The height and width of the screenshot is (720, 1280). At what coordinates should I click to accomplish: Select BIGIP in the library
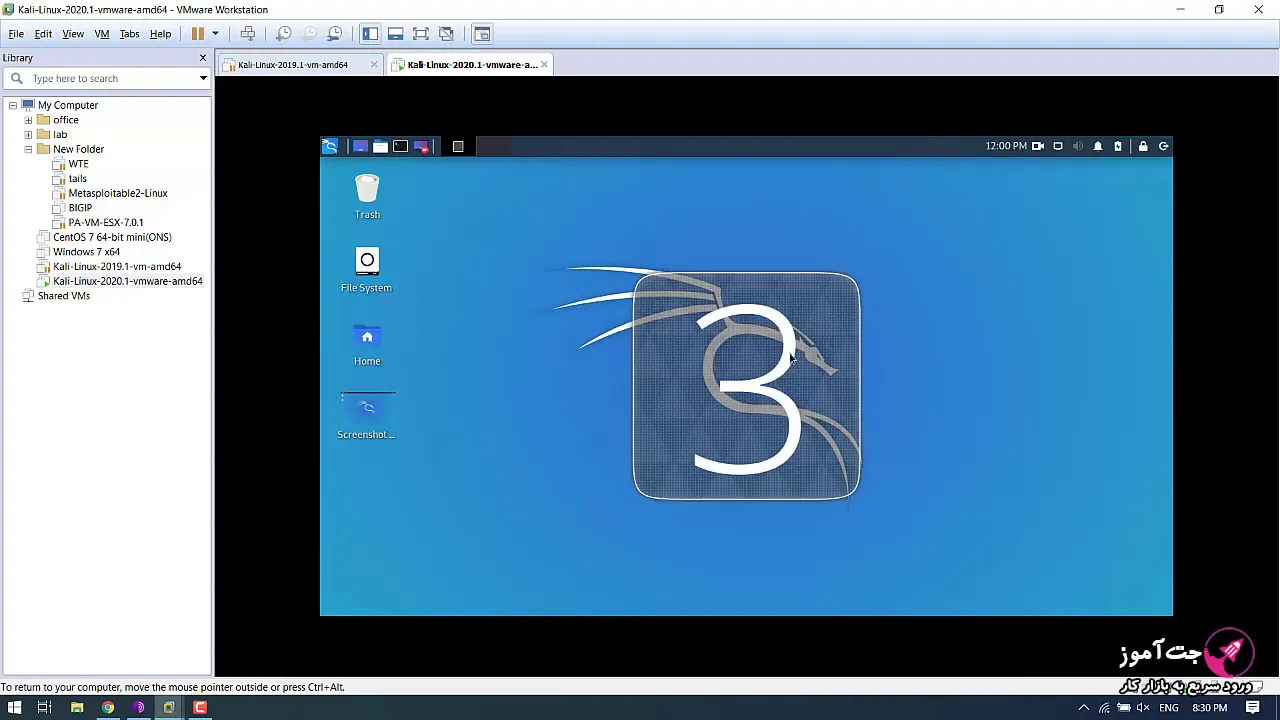pyautogui.click(x=80, y=208)
